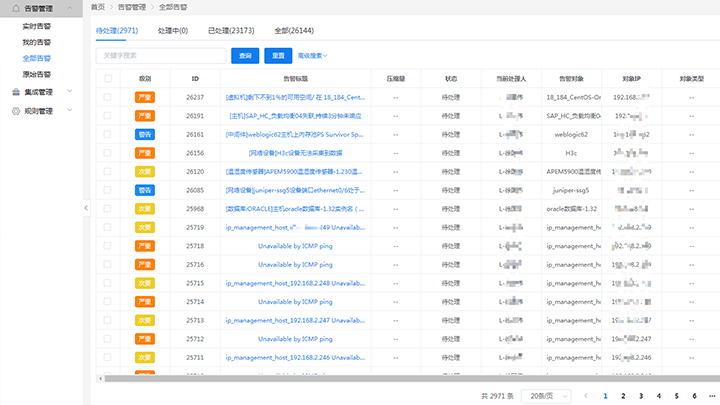The width and height of the screenshot is (720, 405).
Task: Click the blue 查询 search button
Action: click(x=244, y=55)
